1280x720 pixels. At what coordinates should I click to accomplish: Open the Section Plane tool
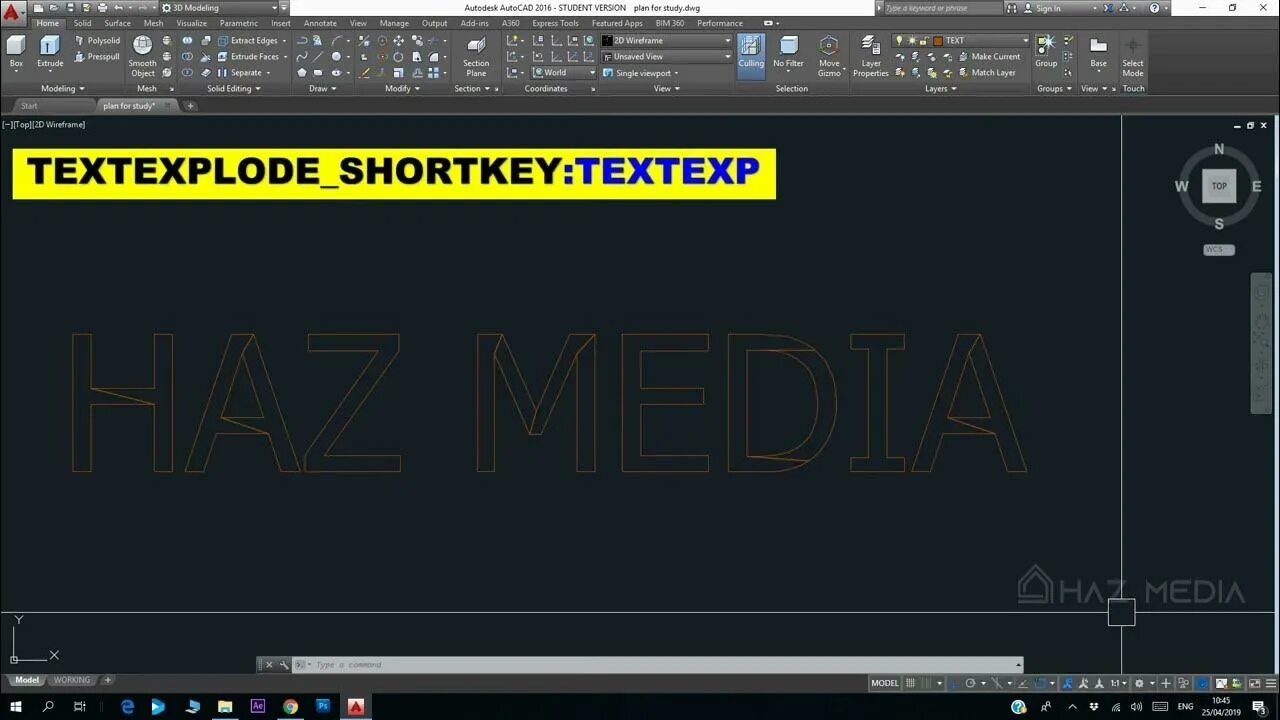point(476,56)
